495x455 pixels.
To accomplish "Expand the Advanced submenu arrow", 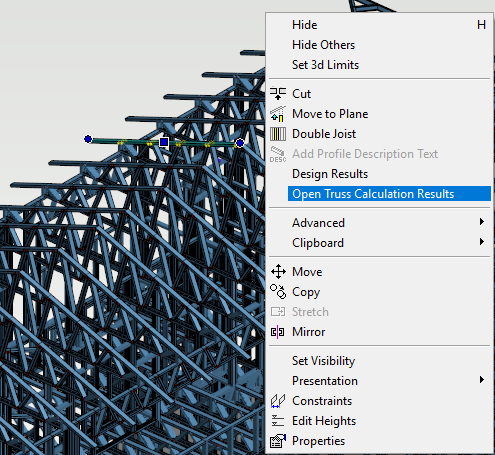I will click(482, 222).
